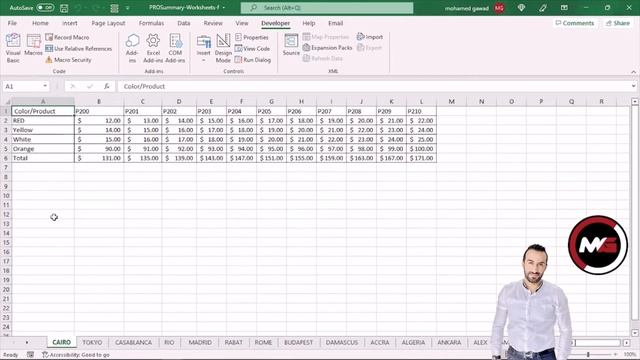
Task: Select the DAMASCUS sheet tab
Action: (x=342, y=342)
